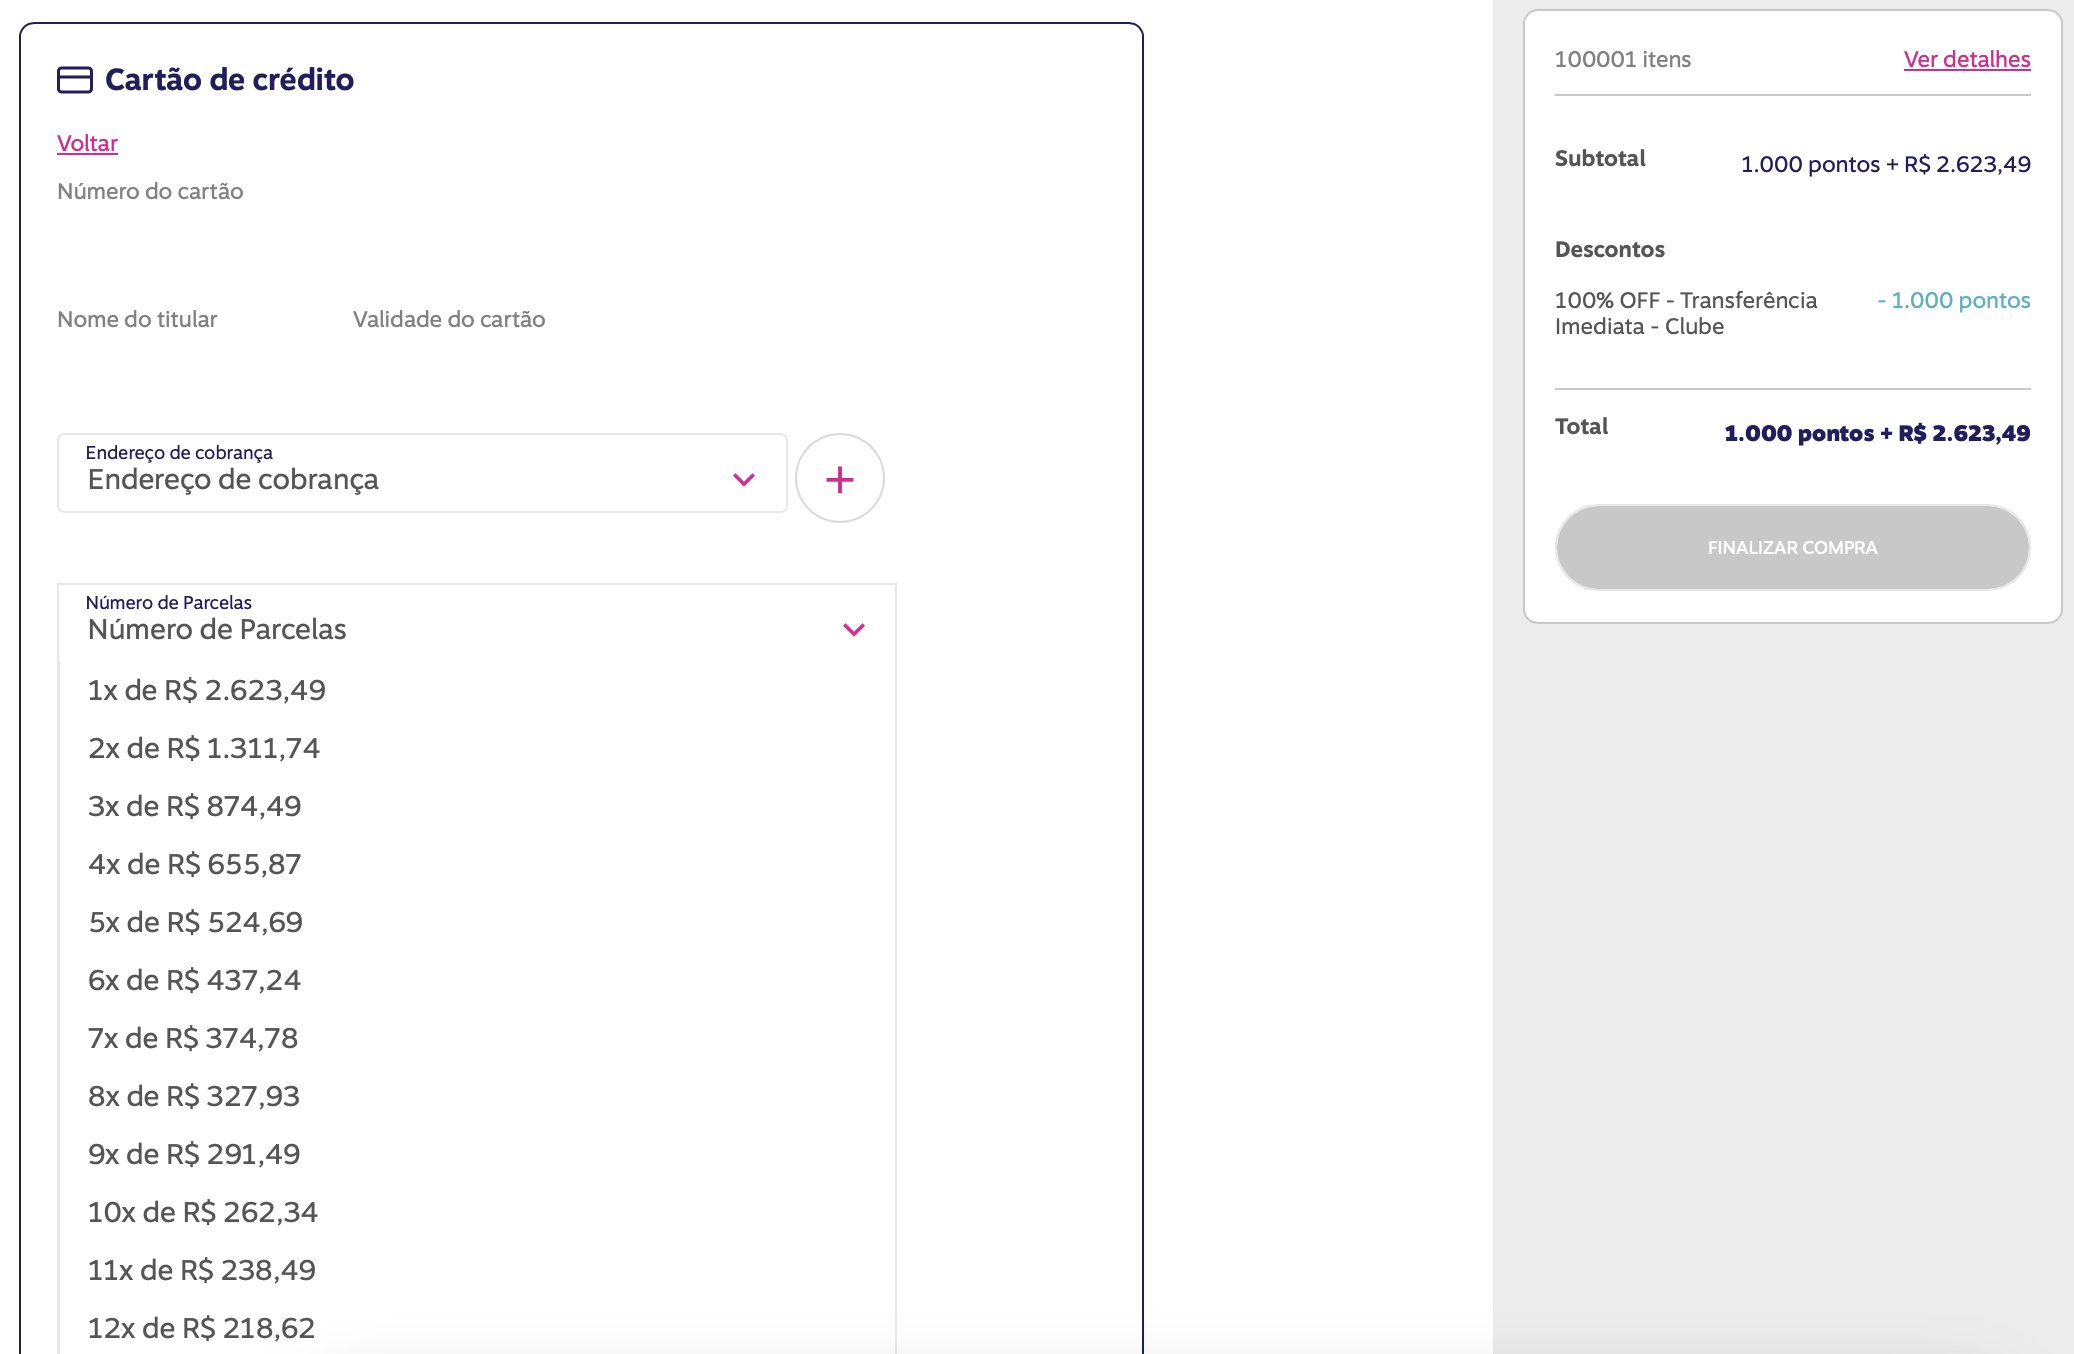This screenshot has width=2074, height=1354.
Task: Pick the 5x de R$ 524,69 option
Action: [477, 922]
